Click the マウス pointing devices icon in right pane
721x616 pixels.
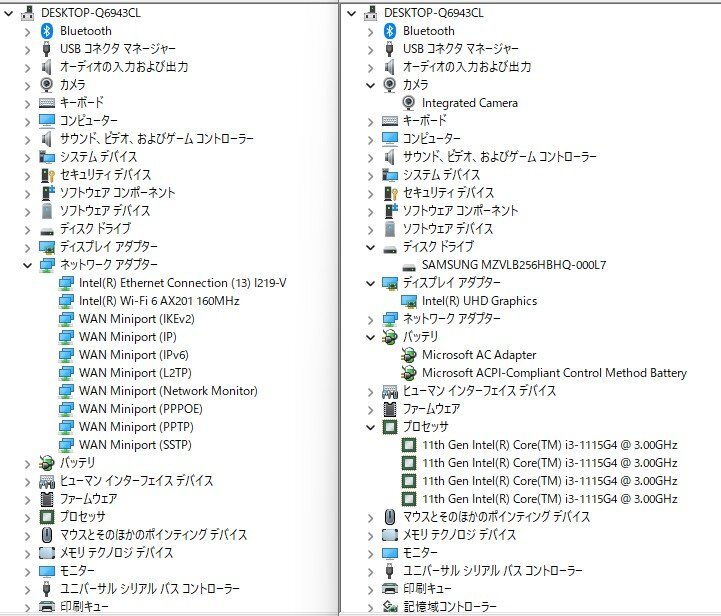click(x=389, y=517)
